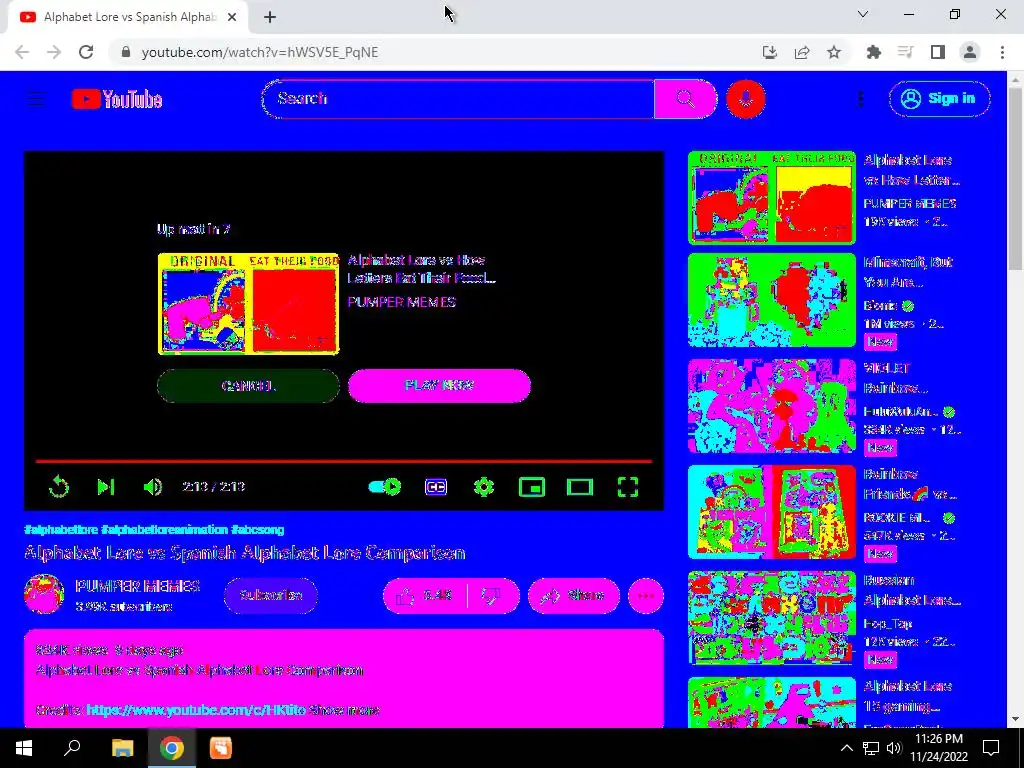Open Rainbow Friends sidebar video thumbnail
Image resolution: width=1024 pixels, height=768 pixels.
[x=771, y=512]
